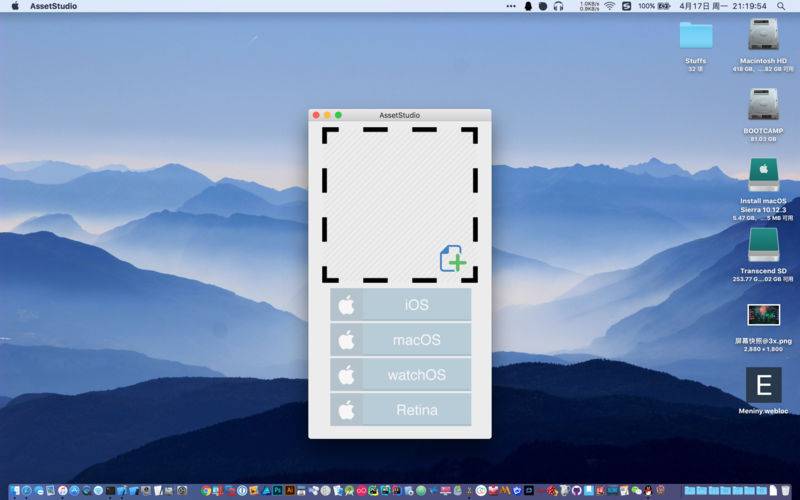800x500 pixels.
Task: Open Spotlight search magnifier icon
Action: [781, 6]
